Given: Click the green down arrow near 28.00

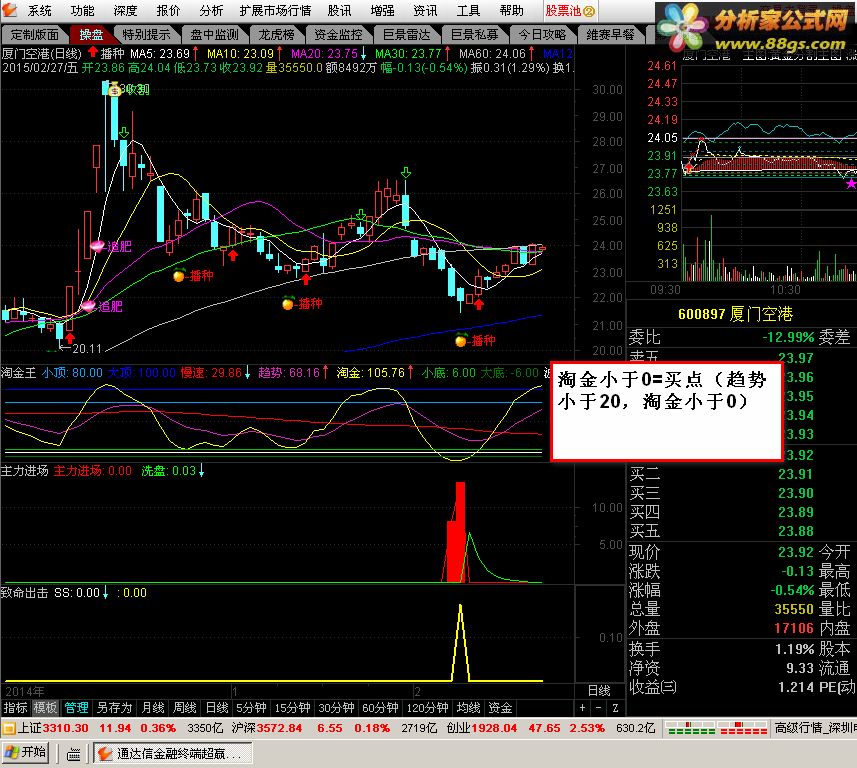Looking at the screenshot, I should coord(124,132).
